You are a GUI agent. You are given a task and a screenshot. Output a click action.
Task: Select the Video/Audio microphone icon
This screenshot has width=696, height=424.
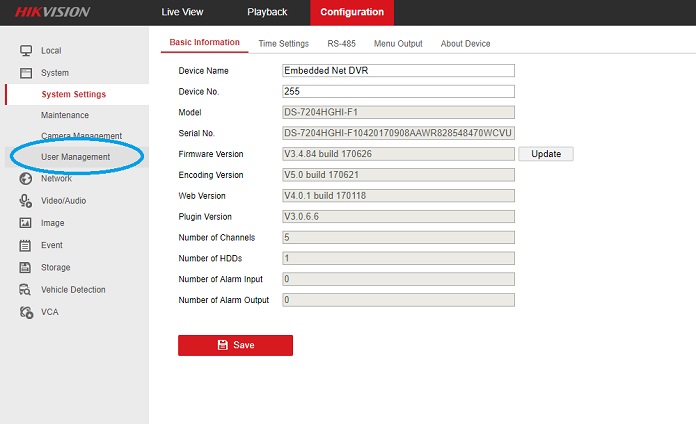pos(26,201)
